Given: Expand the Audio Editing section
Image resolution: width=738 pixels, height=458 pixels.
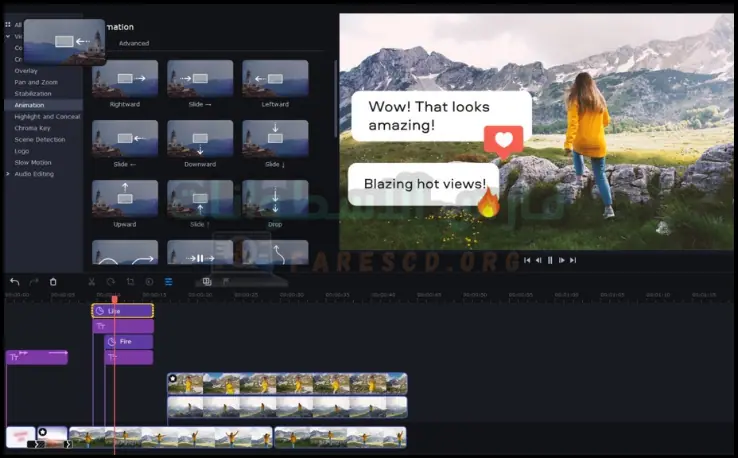Looking at the screenshot, I should [34, 174].
